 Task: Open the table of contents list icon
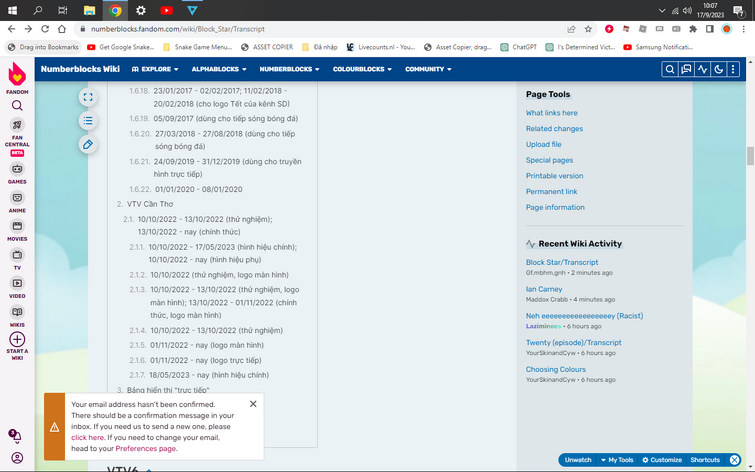(88, 120)
